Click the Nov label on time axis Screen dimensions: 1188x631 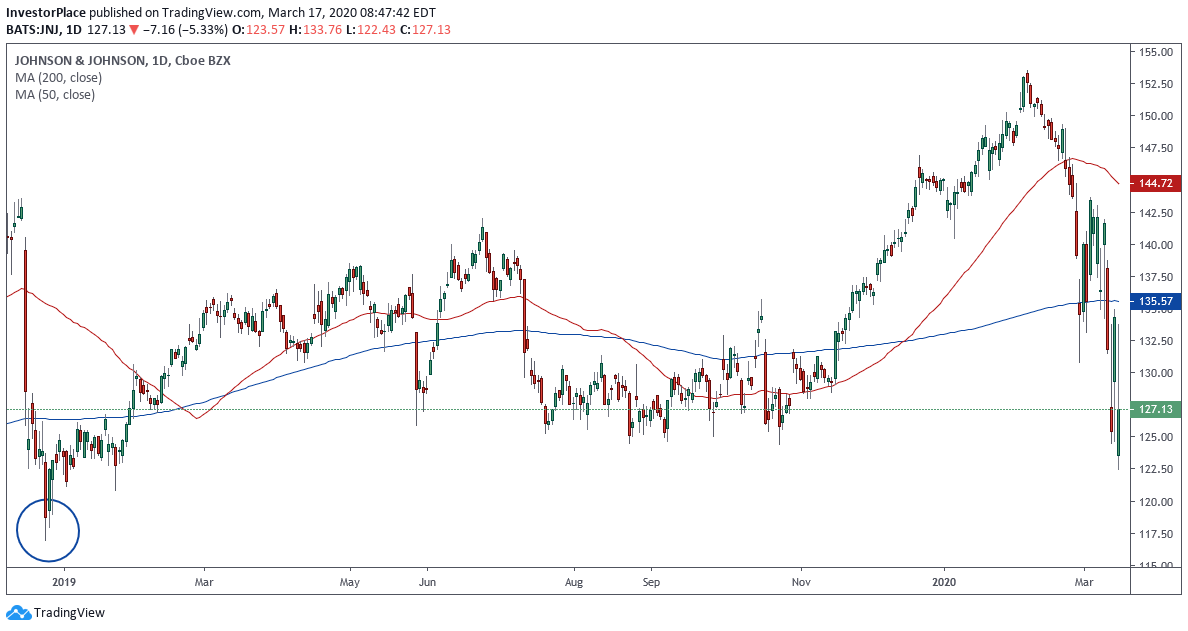[x=801, y=583]
